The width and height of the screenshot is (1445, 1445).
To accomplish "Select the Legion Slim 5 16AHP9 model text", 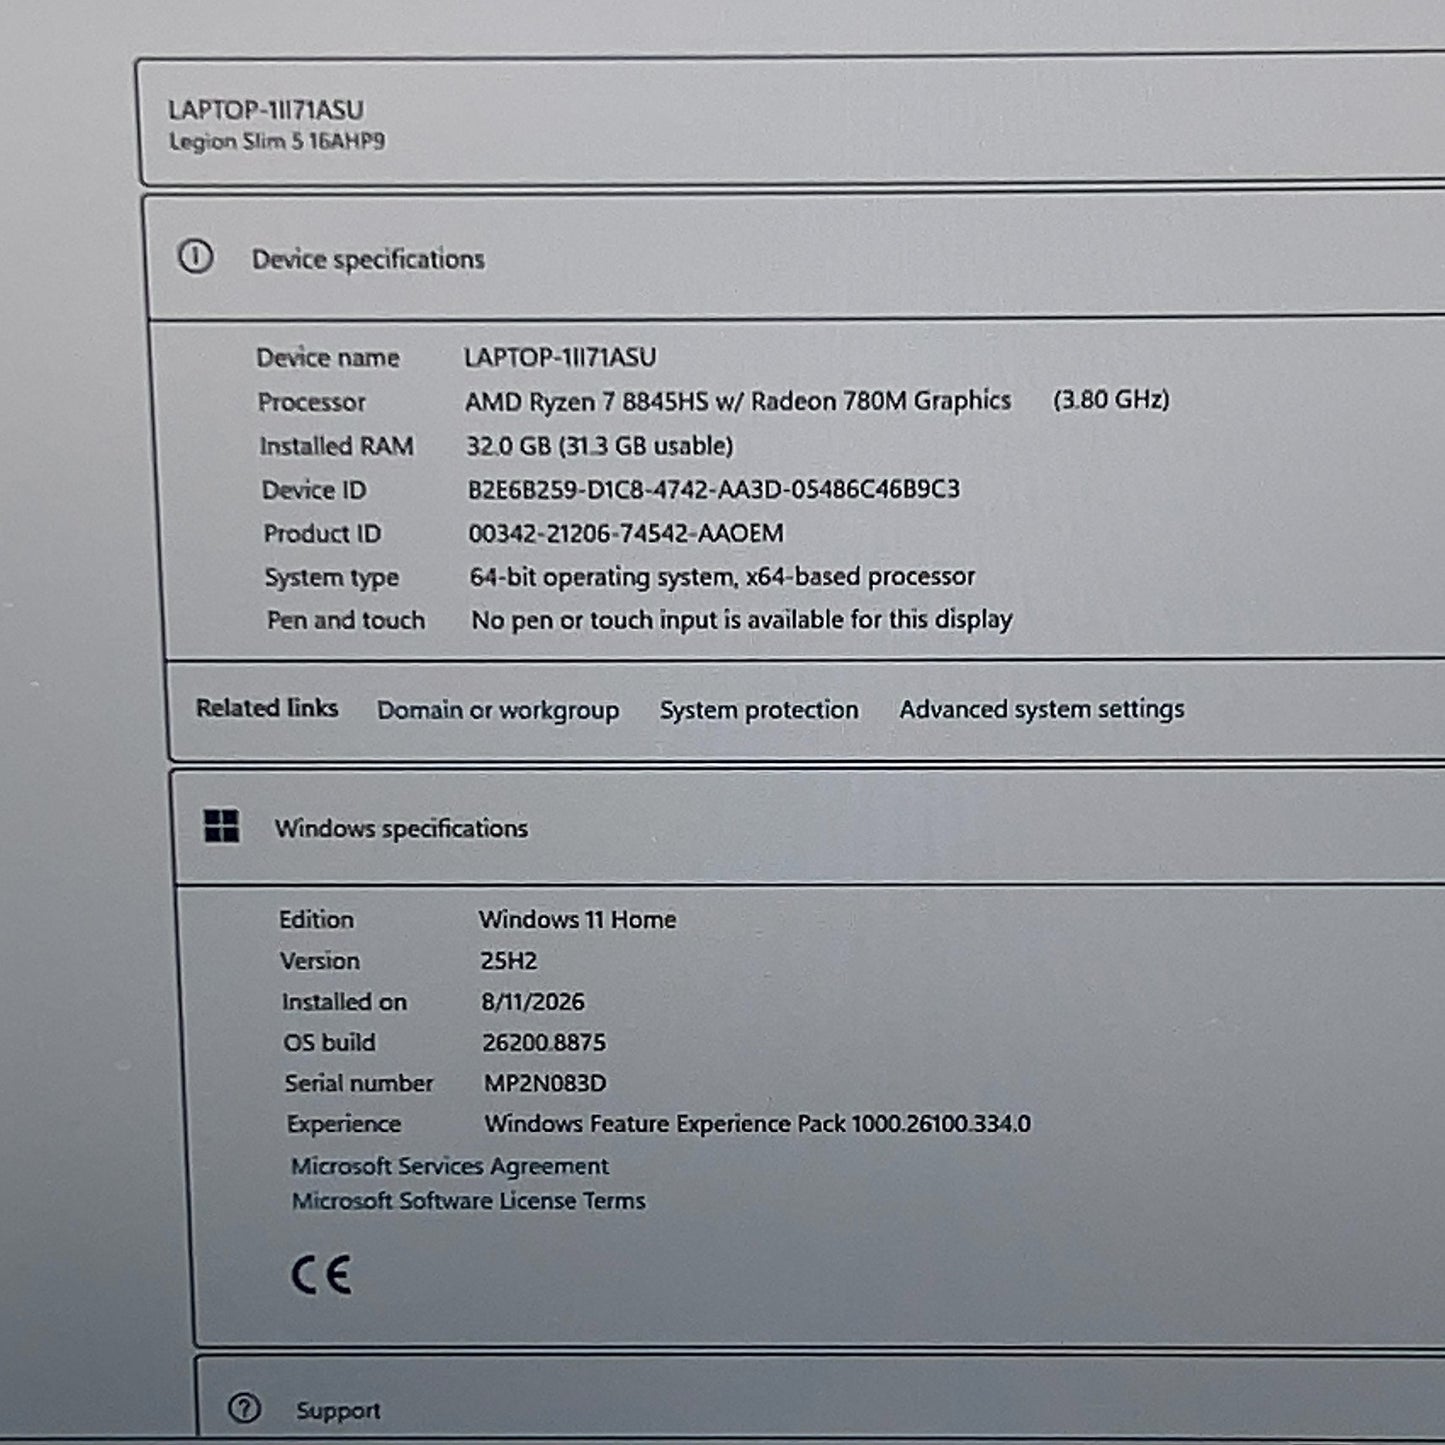I will click(277, 141).
